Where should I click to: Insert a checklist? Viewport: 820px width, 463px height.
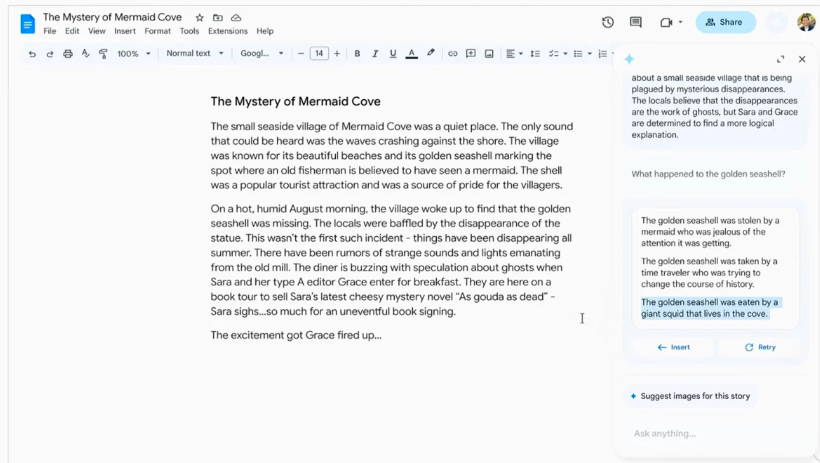pyautogui.click(x=553, y=53)
